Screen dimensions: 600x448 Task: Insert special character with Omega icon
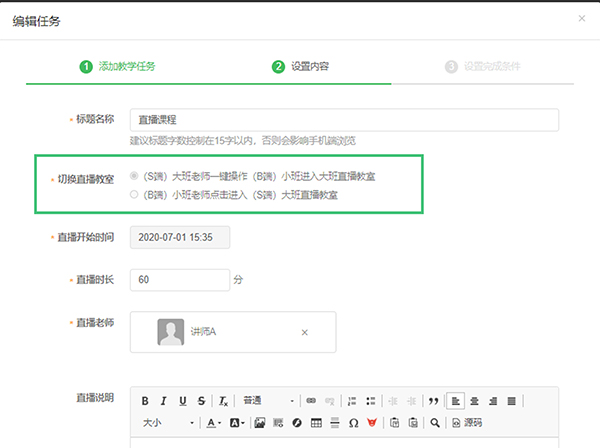pos(353,423)
